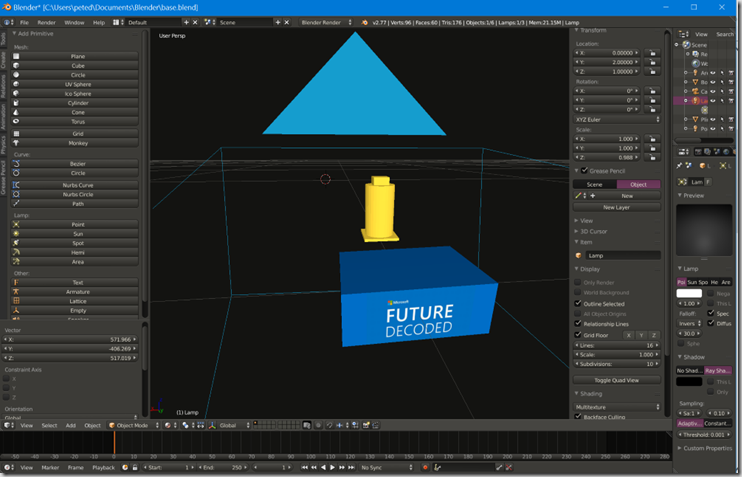Viewport: 742px width, 477px height.
Task: Click the Play animation button
Action: click(332, 468)
